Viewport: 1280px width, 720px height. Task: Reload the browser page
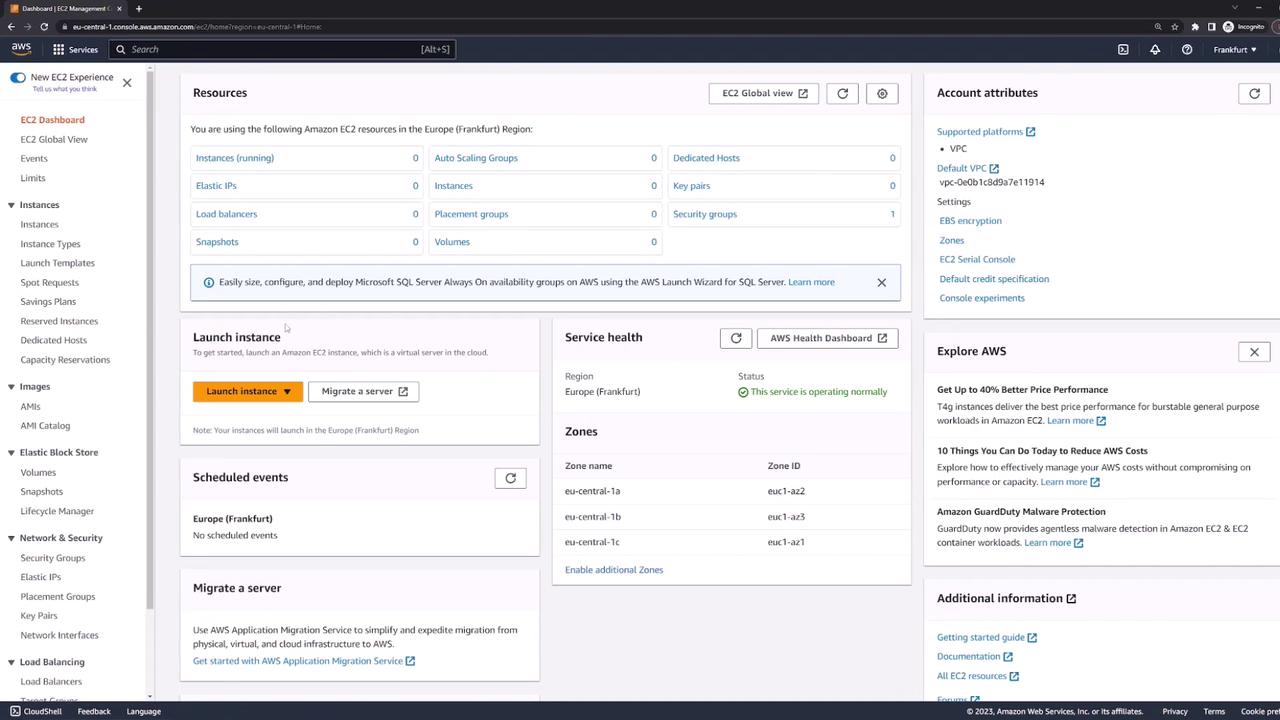click(x=44, y=27)
